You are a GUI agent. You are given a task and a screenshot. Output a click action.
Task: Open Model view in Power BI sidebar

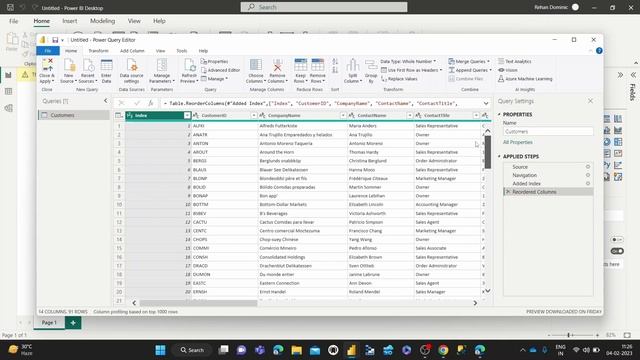pos(9,108)
